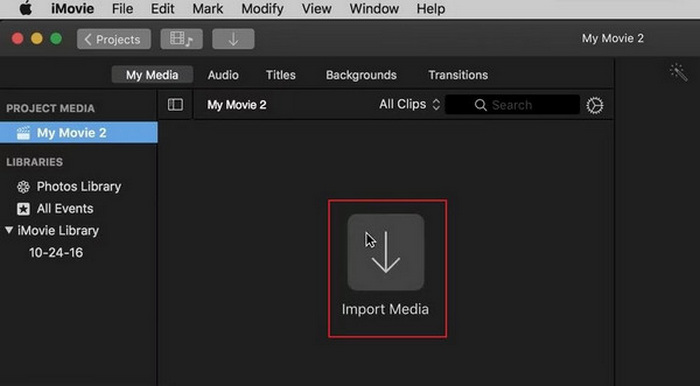Image resolution: width=700 pixels, height=386 pixels.
Task: Click the My Movie 2 window title
Action: click(x=612, y=38)
